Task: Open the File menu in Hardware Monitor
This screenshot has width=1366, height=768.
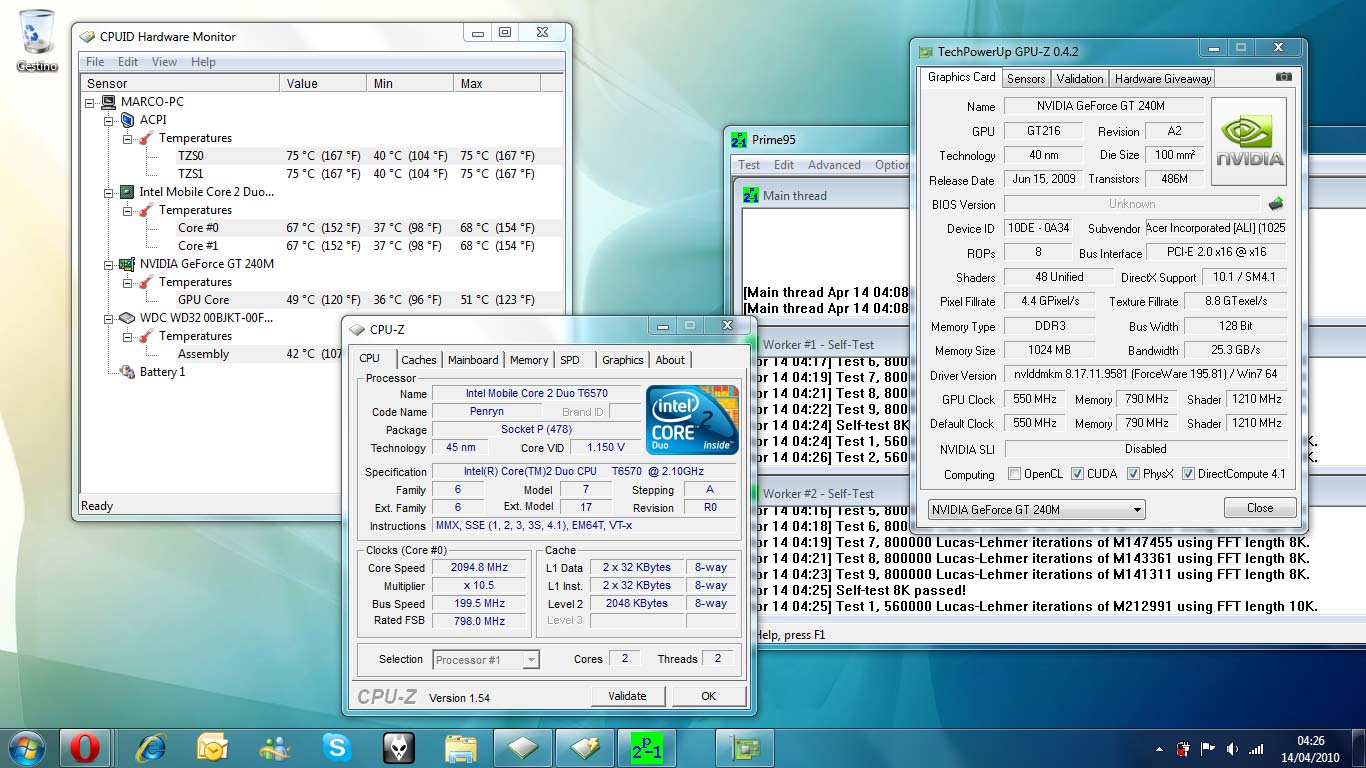Action: (x=95, y=62)
